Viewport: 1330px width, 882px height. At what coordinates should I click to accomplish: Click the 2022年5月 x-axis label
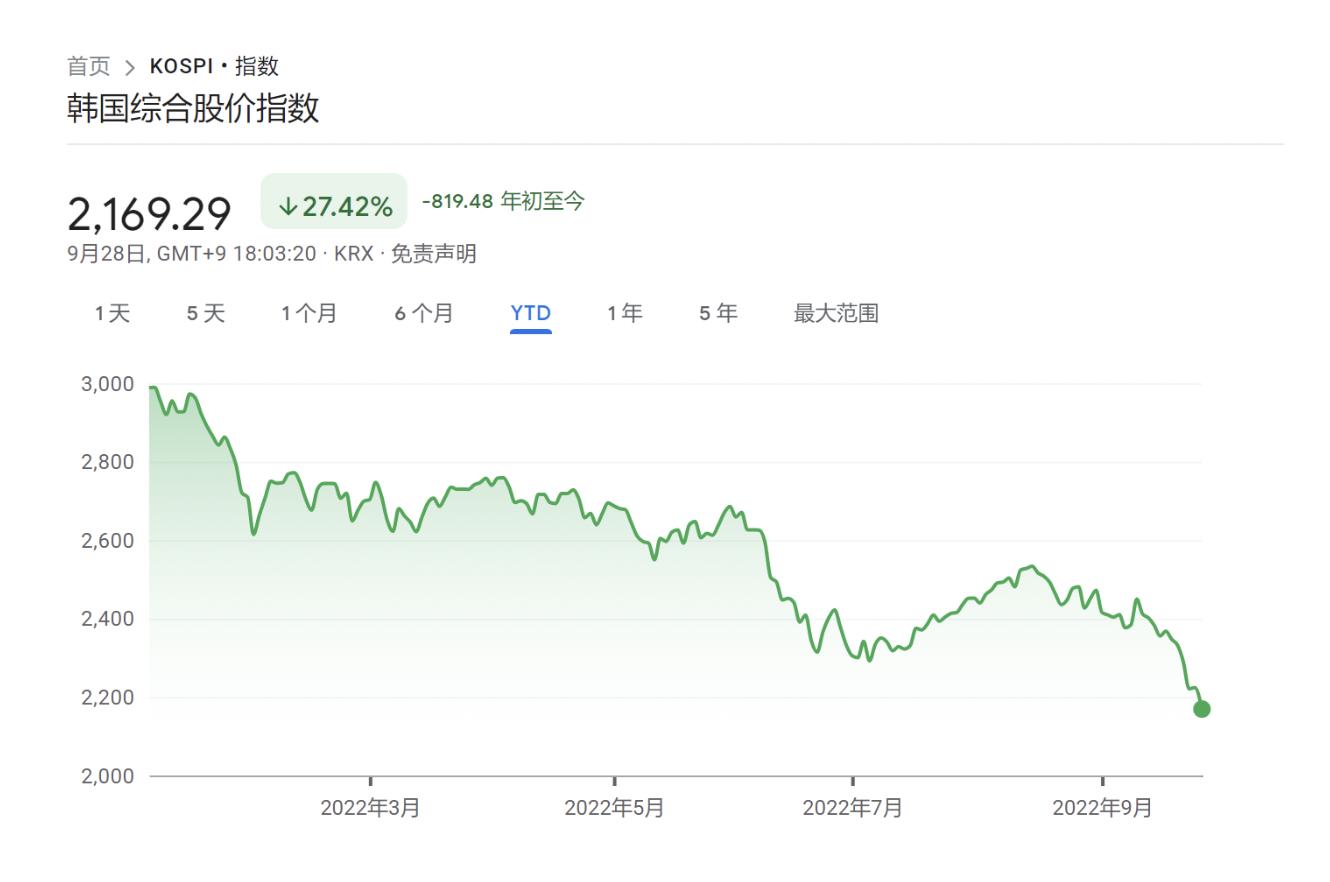[614, 808]
